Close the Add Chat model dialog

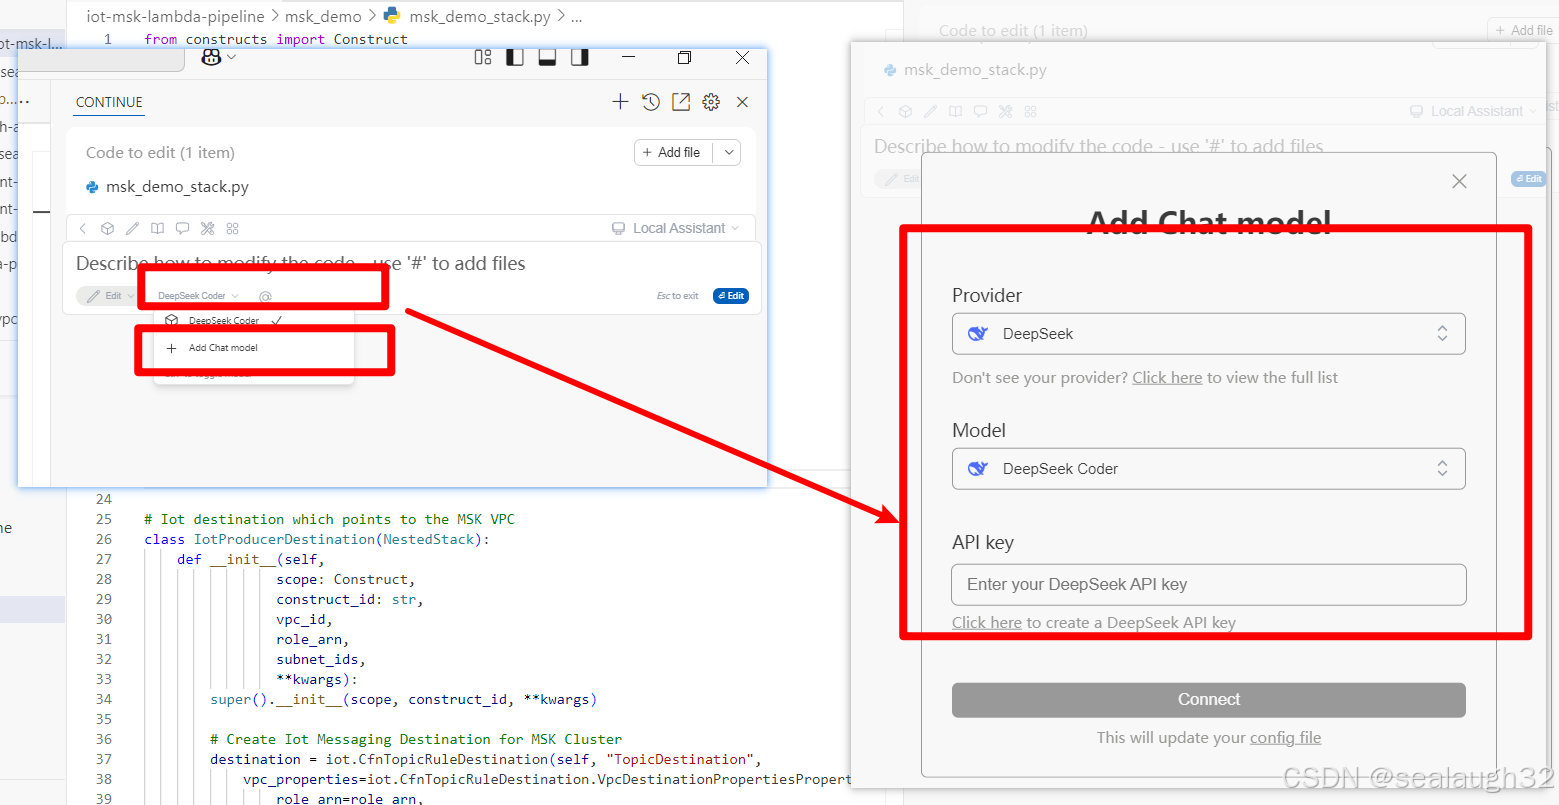pos(1459,181)
